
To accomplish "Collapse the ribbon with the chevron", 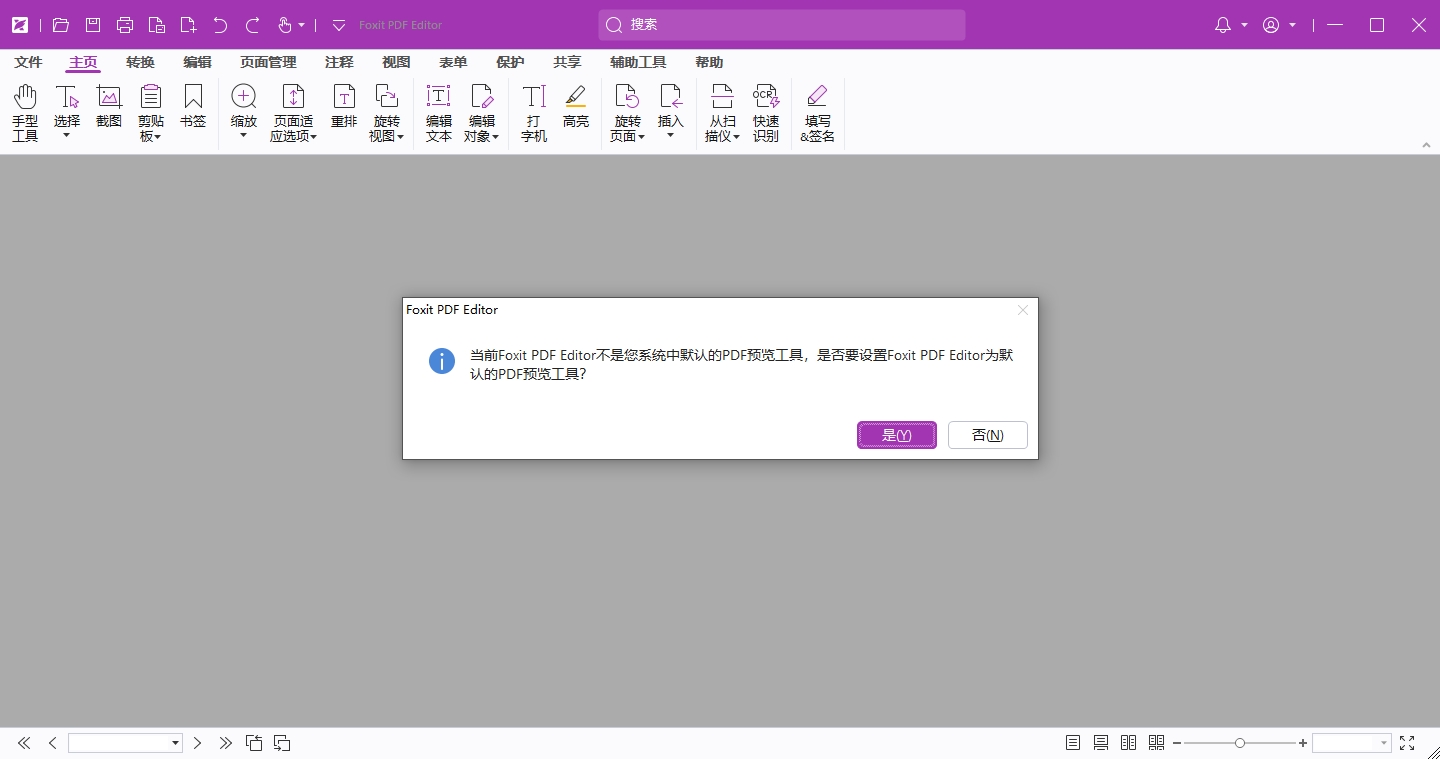I will pos(1427,146).
